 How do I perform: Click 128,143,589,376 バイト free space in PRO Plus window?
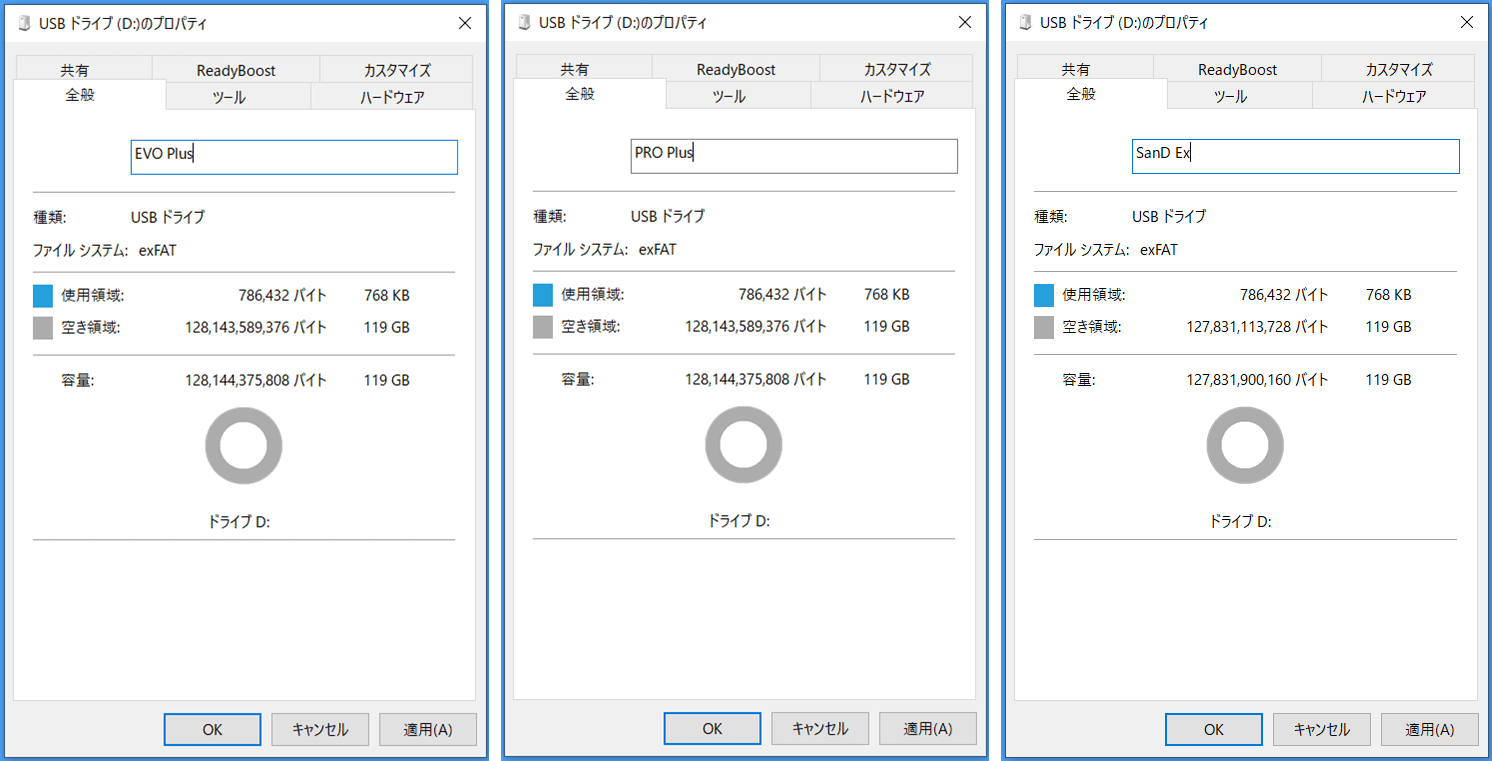click(756, 326)
